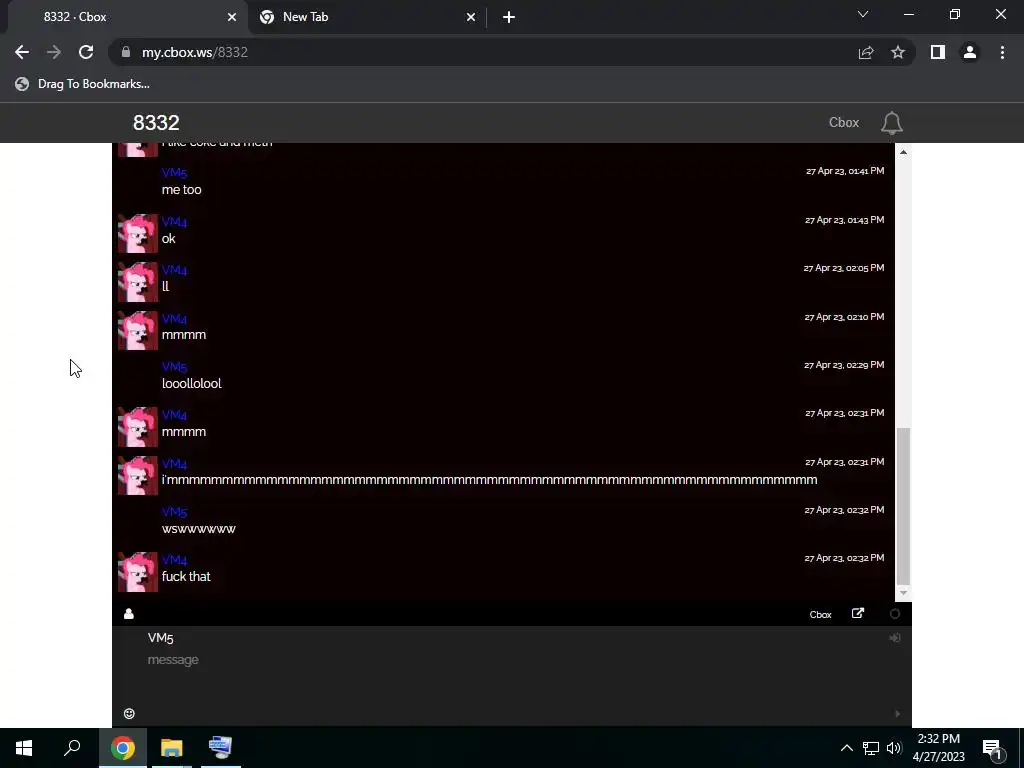The image size is (1024, 768).
Task: Click the address bar padlock icon
Action: click(126, 52)
